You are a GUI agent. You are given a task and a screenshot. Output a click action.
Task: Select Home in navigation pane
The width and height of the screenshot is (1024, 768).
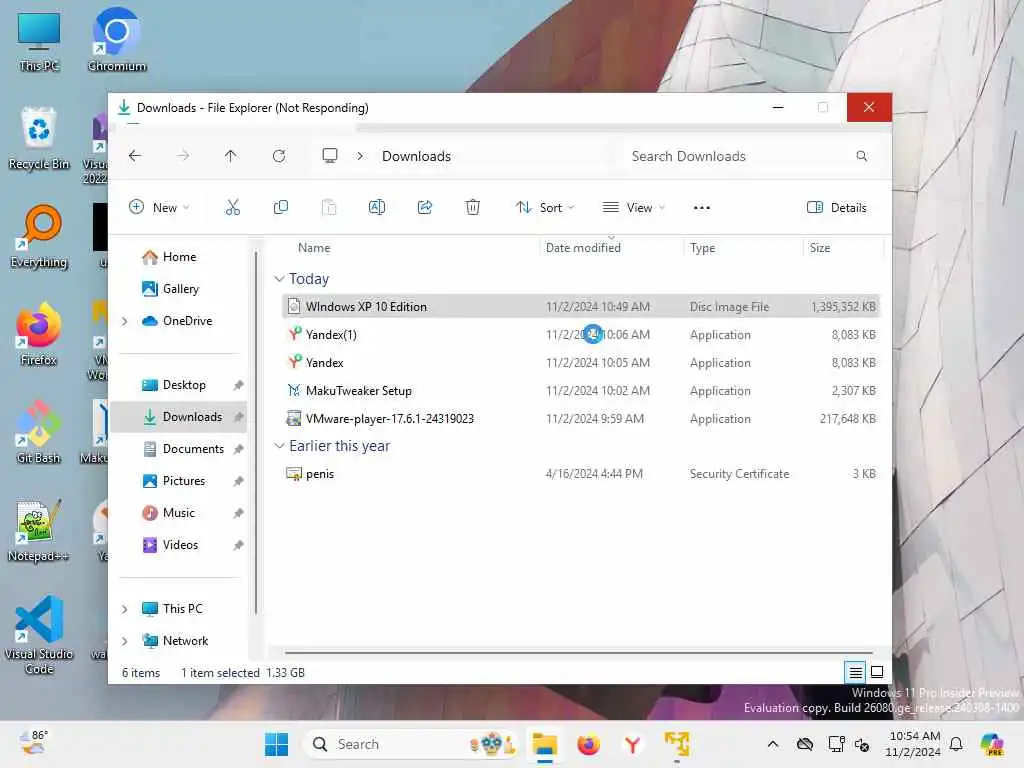coord(178,257)
